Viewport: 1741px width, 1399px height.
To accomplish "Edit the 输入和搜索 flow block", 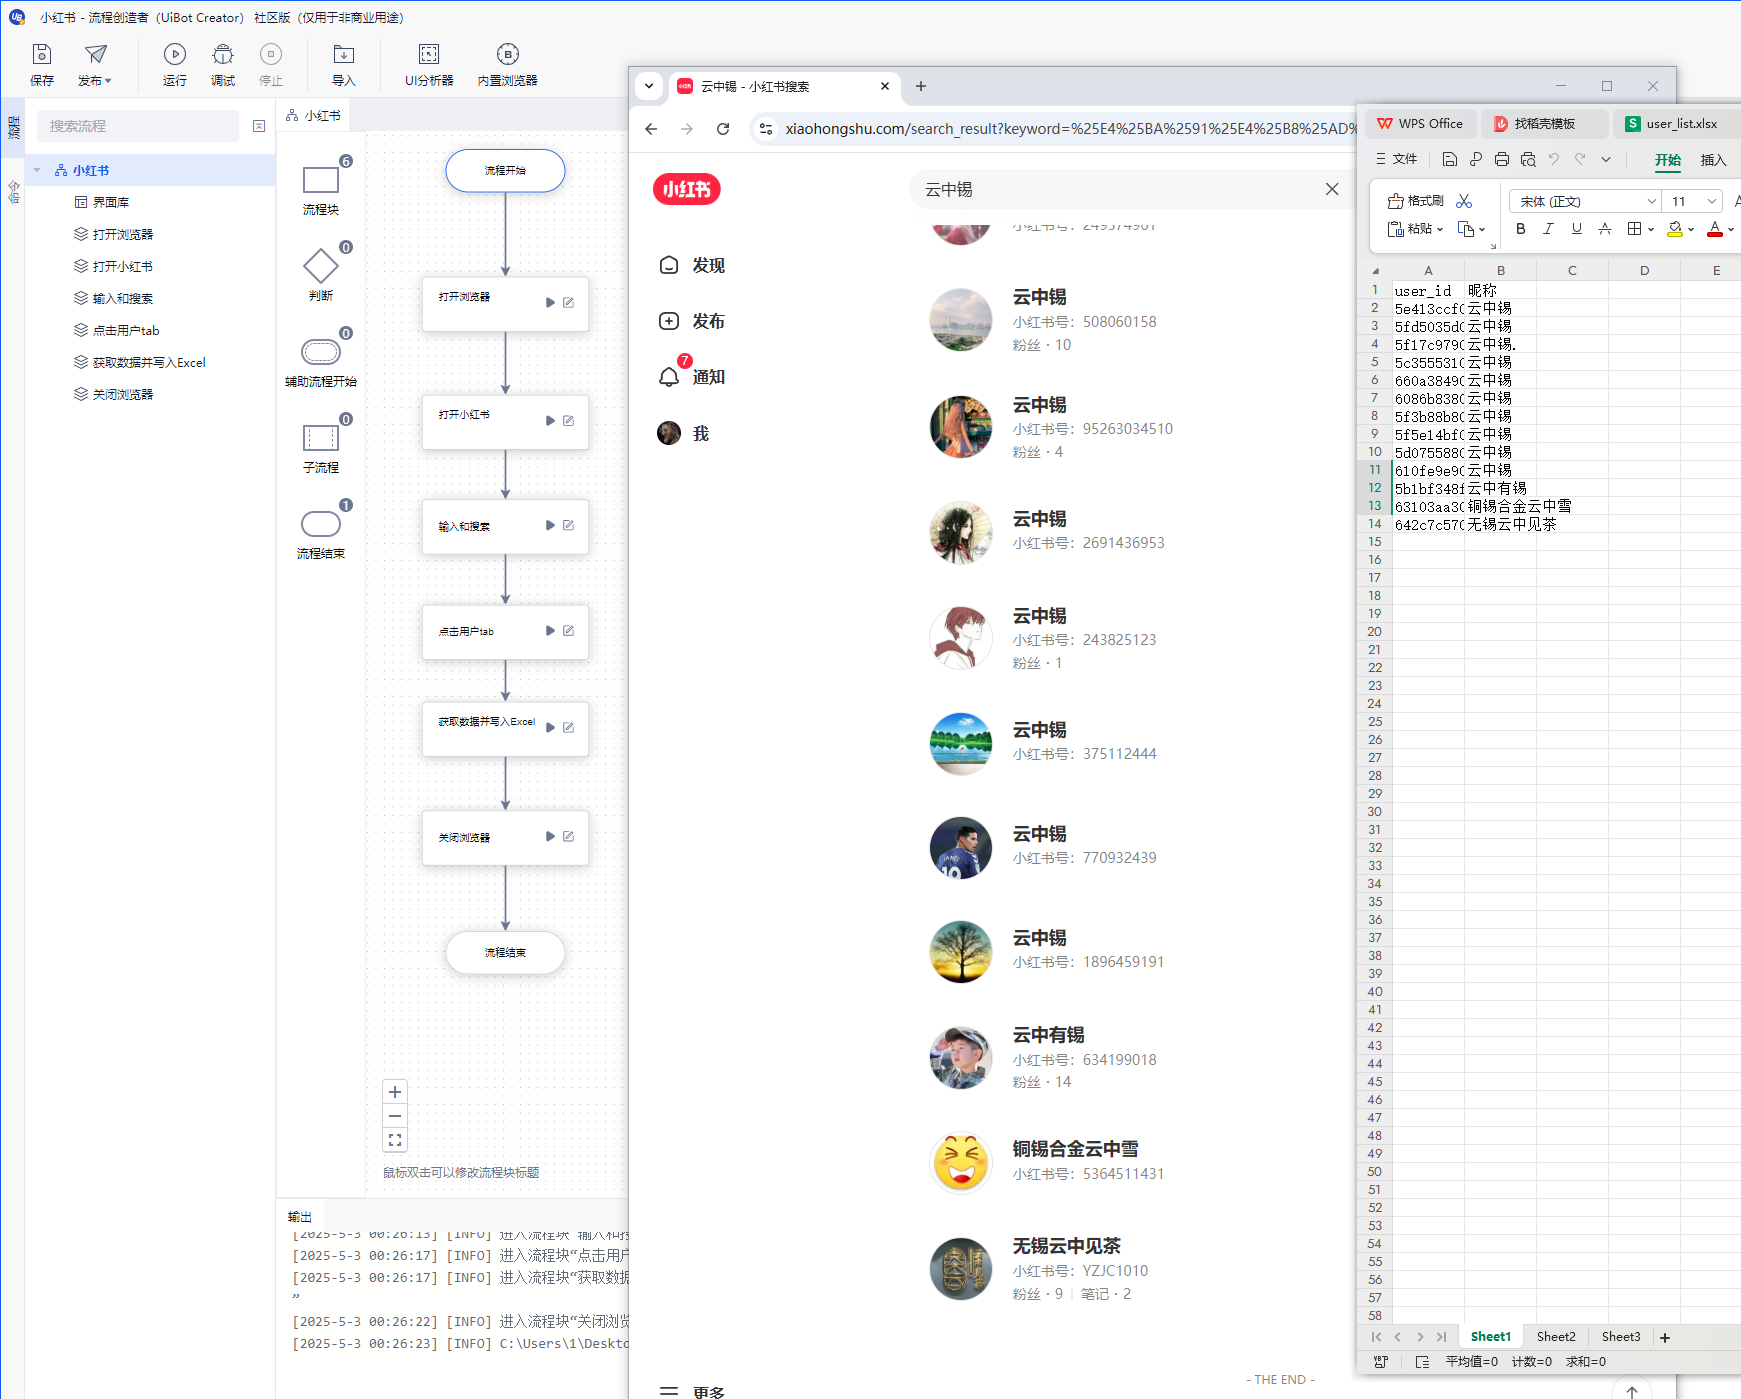I will point(568,525).
